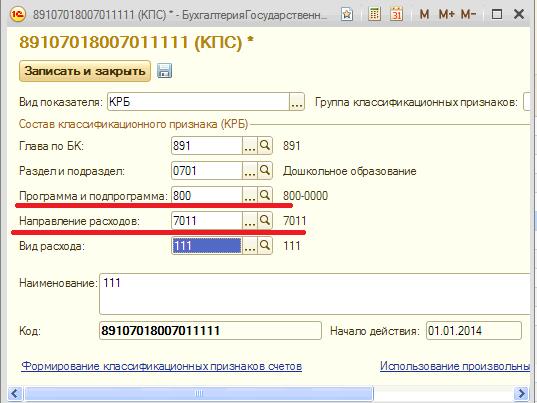Click 'Дошкольное образование' description text
This screenshot has height=403, width=537.
coord(350,171)
